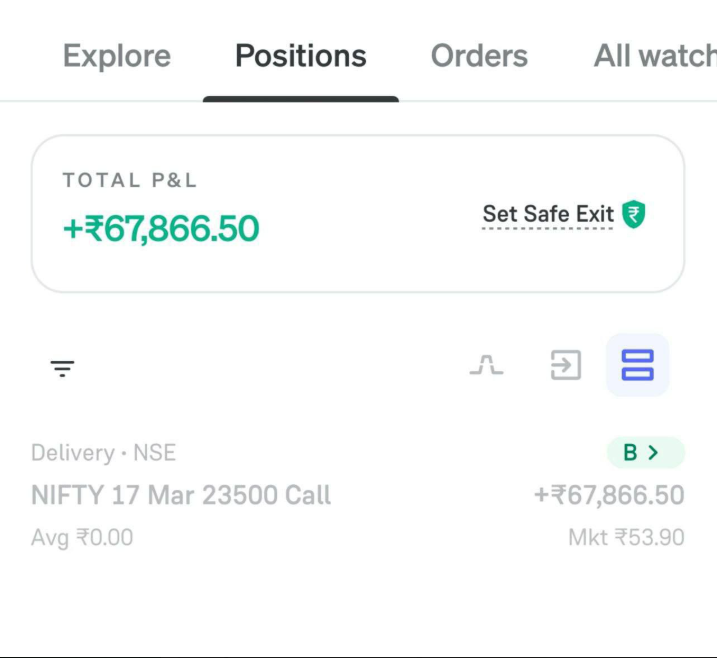Click the exit positions arrow icon
The image size is (717, 658).
(x=565, y=366)
